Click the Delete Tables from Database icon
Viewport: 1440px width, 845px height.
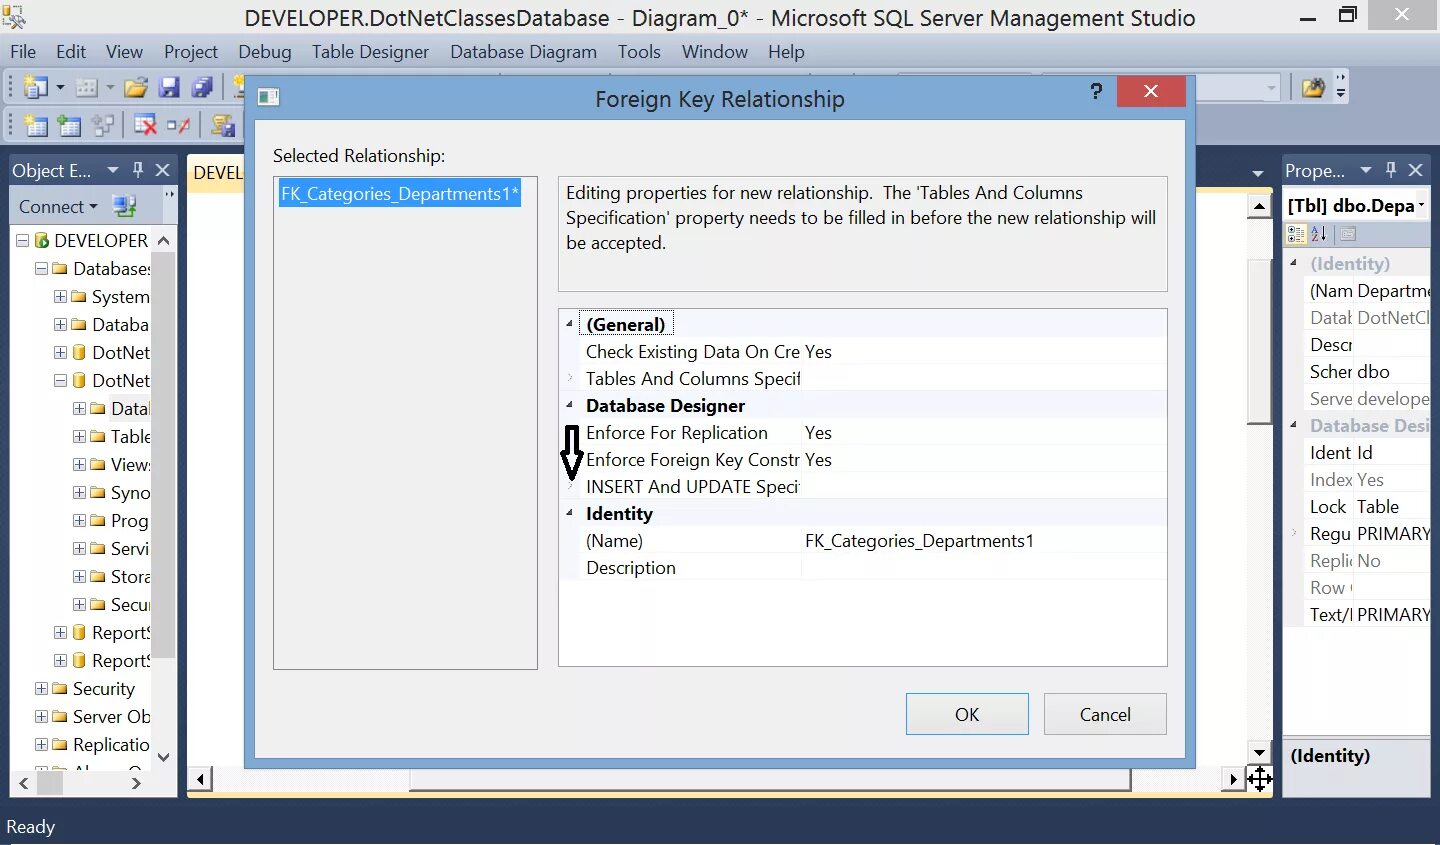click(x=145, y=125)
